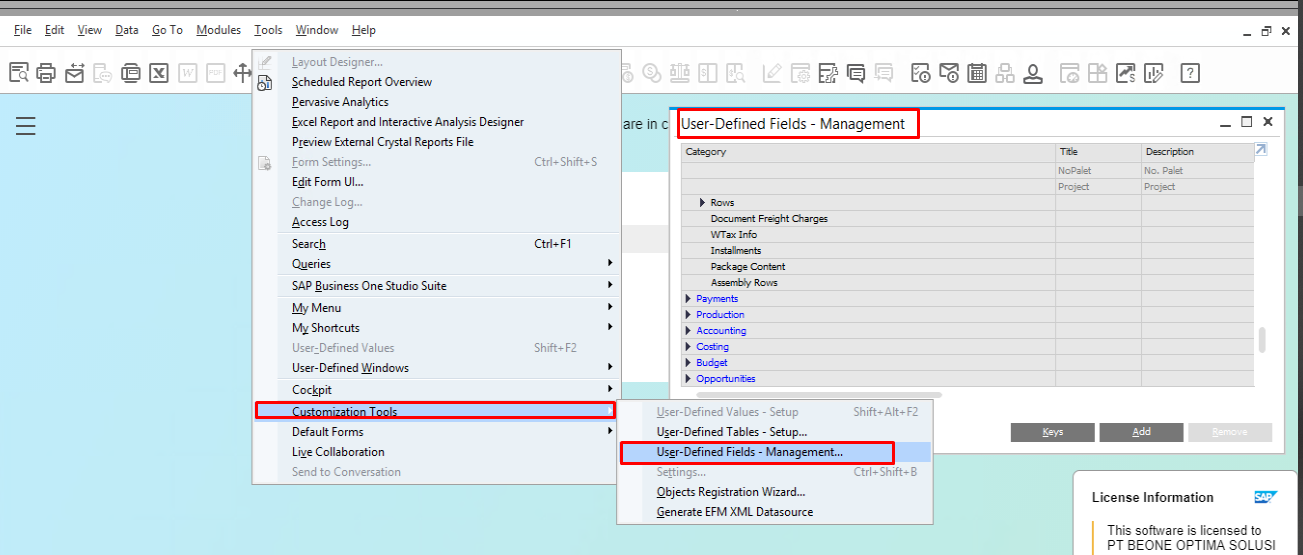Open the Edit menu
Screen dimensions: 1303x555
pos(55,30)
